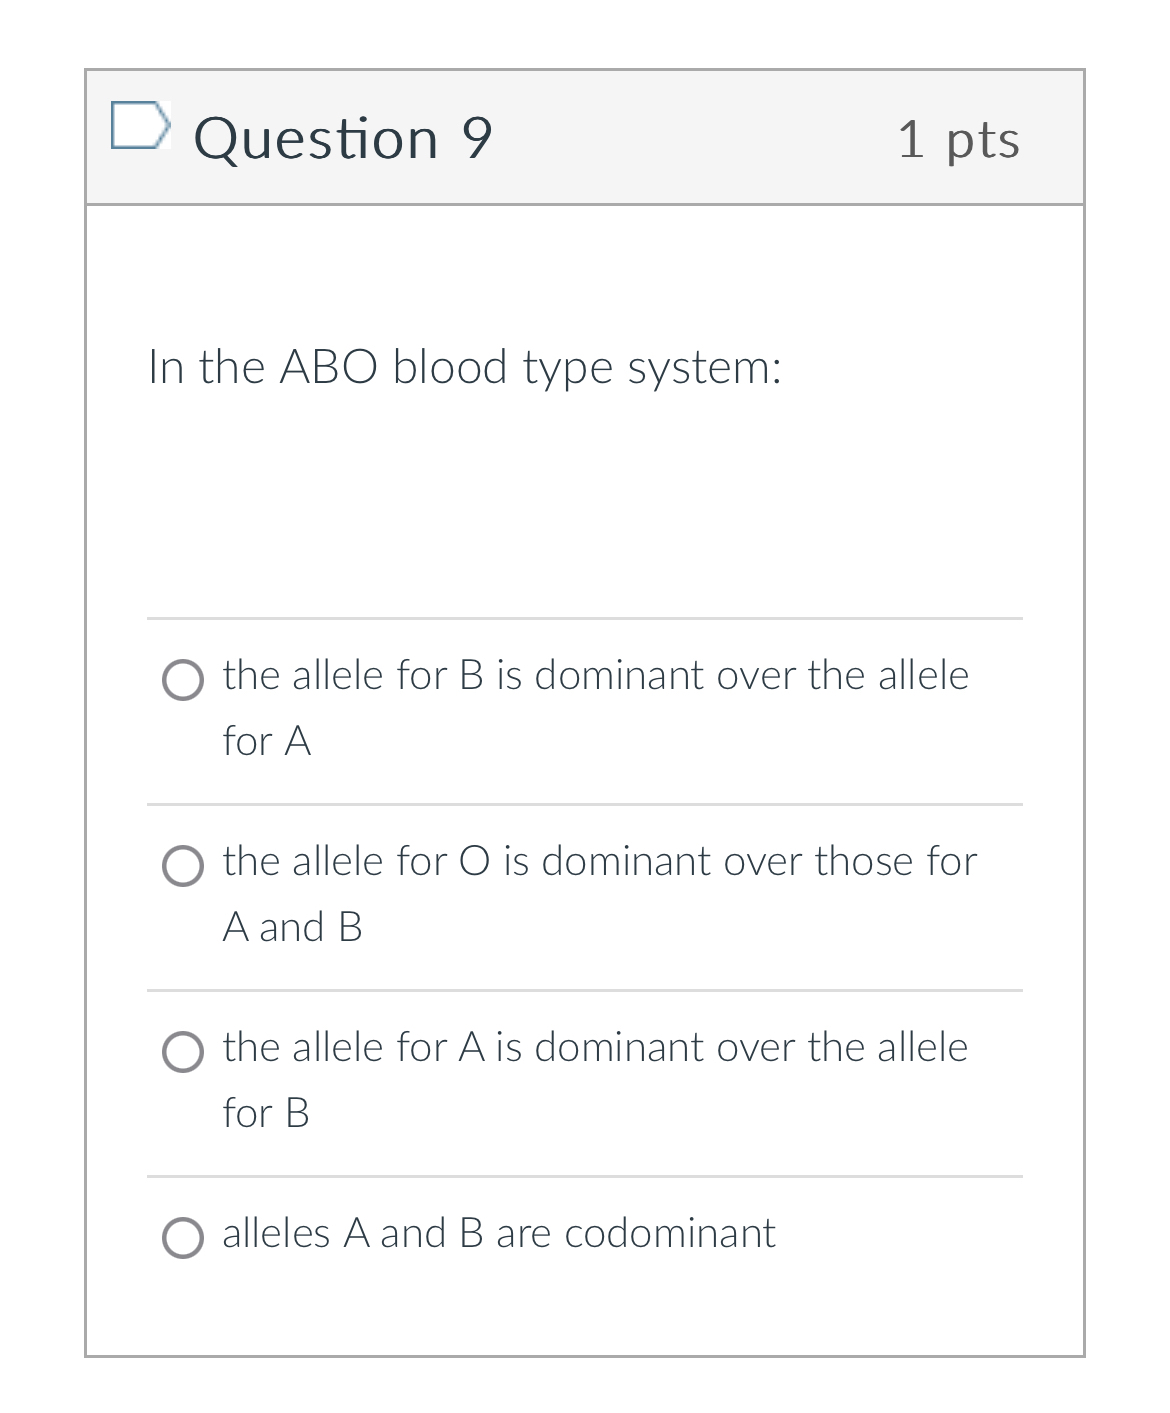
Task: Click the Question 9 header label
Action: [342, 137]
